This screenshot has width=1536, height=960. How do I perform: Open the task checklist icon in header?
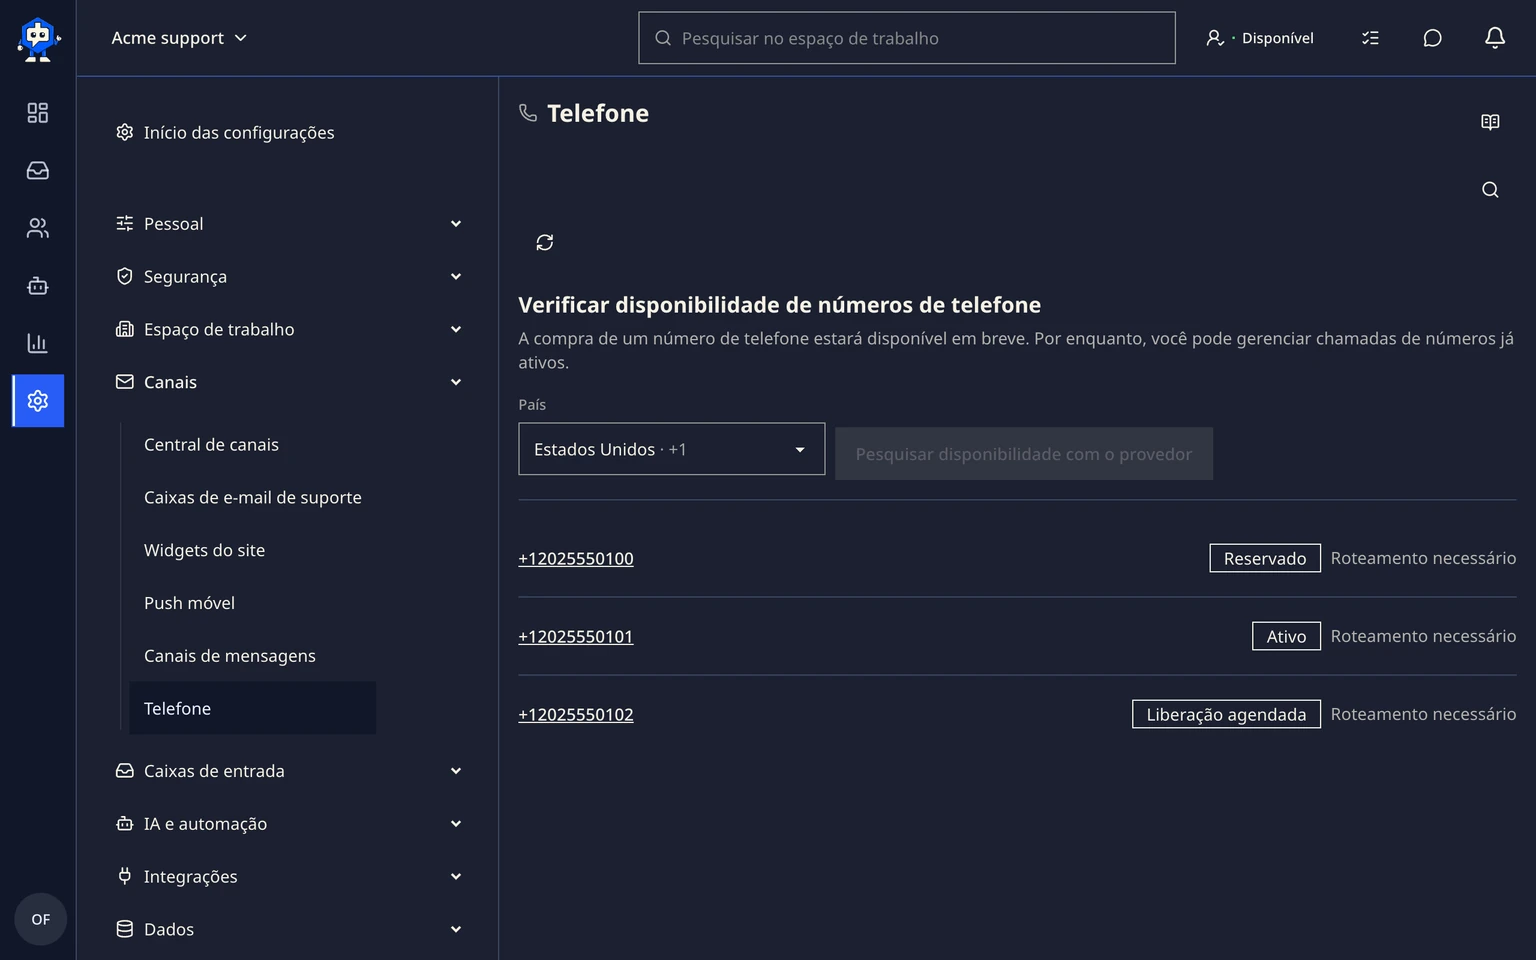point(1370,38)
